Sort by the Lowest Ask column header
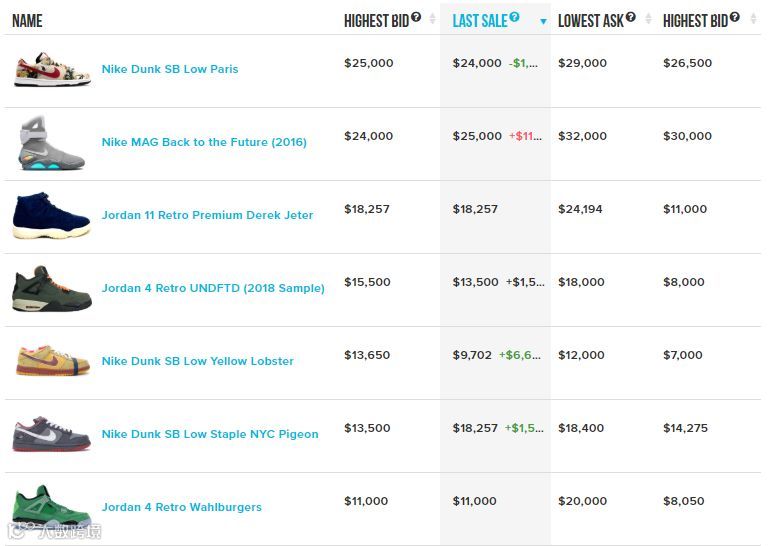The image size is (769, 546). [590, 21]
